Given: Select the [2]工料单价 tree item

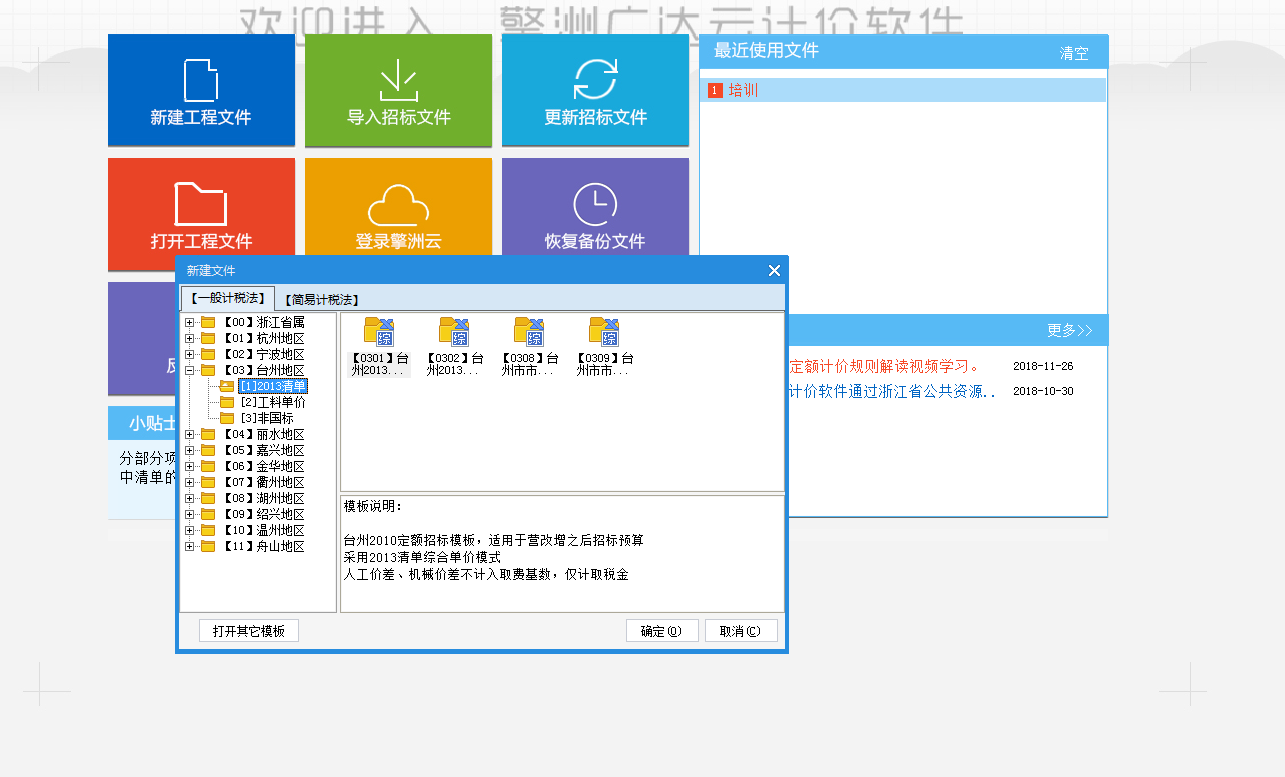Looking at the screenshot, I should (273, 402).
